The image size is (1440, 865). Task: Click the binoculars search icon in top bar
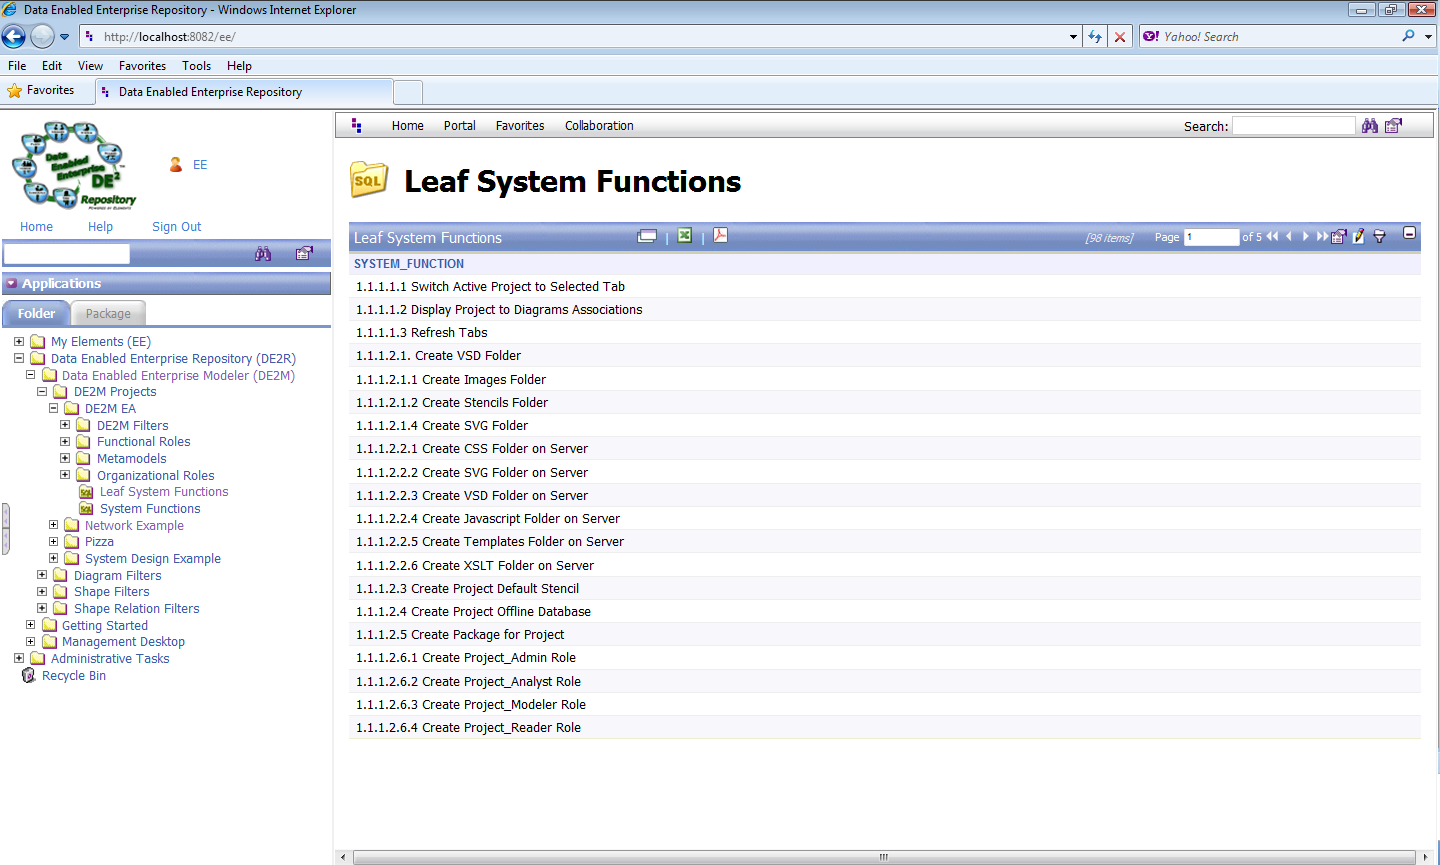pyautogui.click(x=1370, y=126)
